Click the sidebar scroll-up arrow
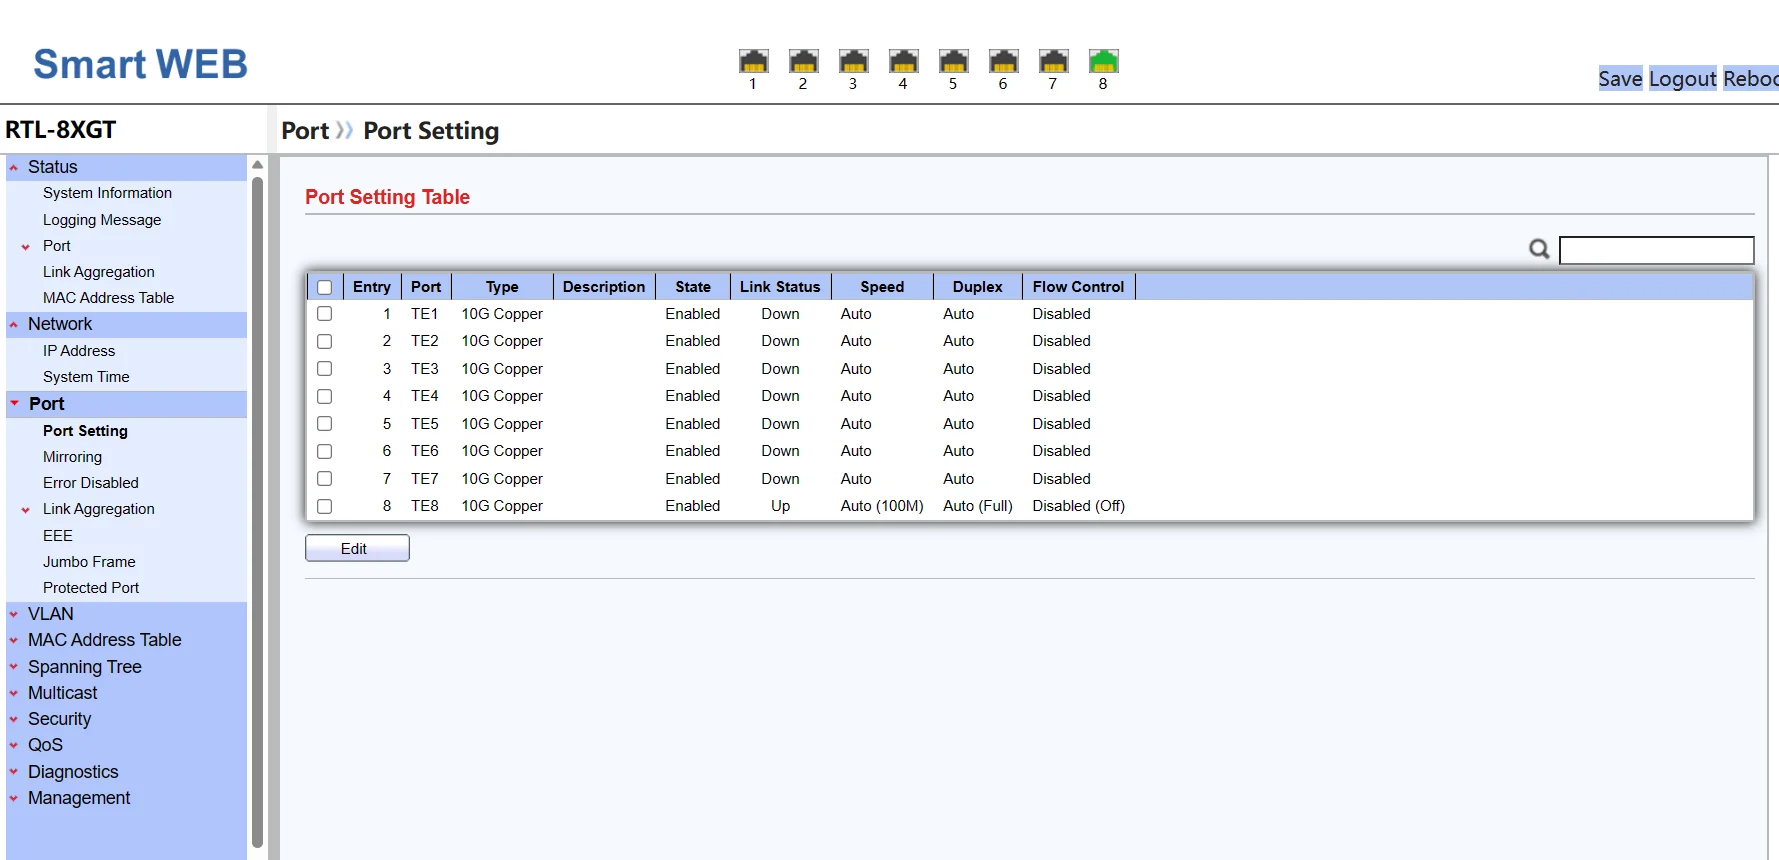This screenshot has height=860, width=1779. [257, 165]
